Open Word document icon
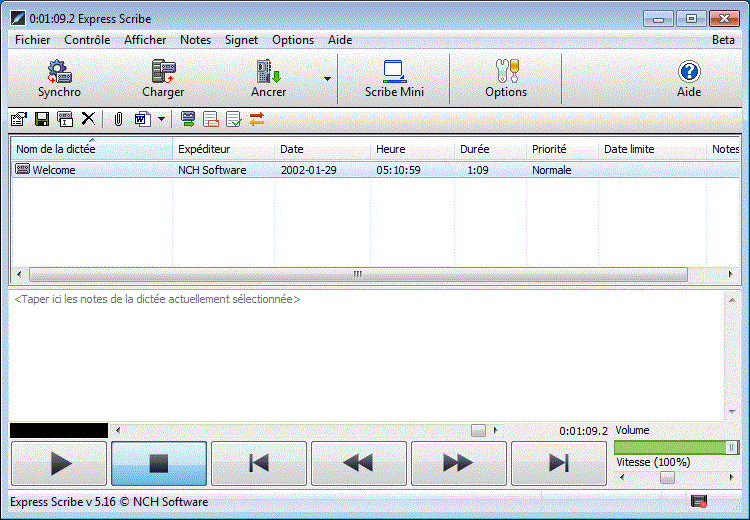The height and width of the screenshot is (520, 750). pyautogui.click(x=143, y=119)
